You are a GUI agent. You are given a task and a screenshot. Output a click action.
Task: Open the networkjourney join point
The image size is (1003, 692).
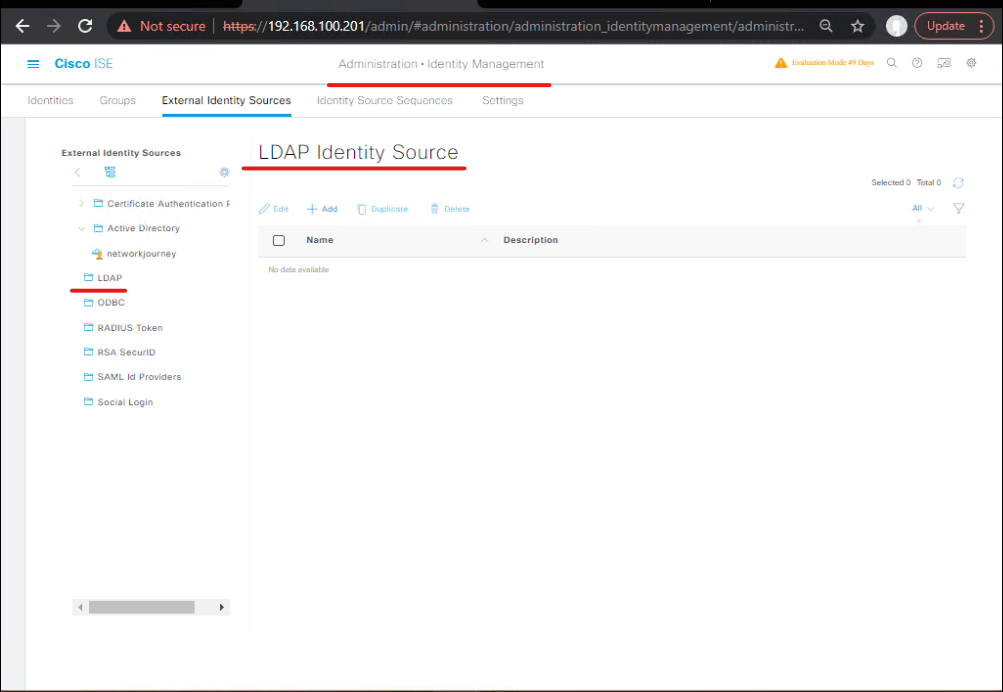[x=134, y=254]
